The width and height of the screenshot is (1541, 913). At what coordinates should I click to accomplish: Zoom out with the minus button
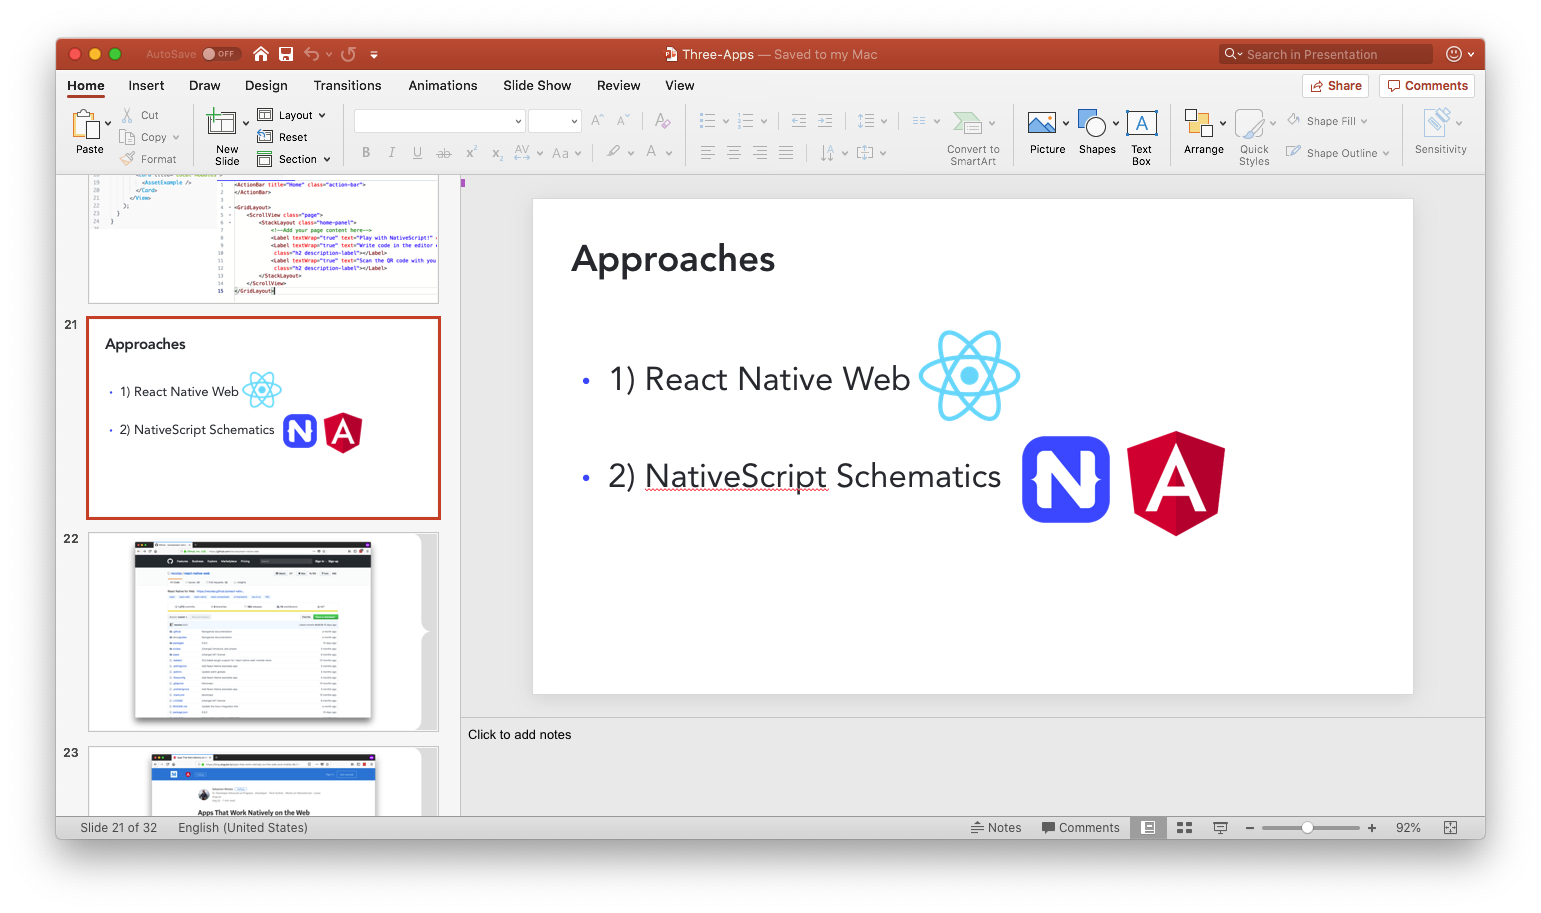(x=1249, y=828)
